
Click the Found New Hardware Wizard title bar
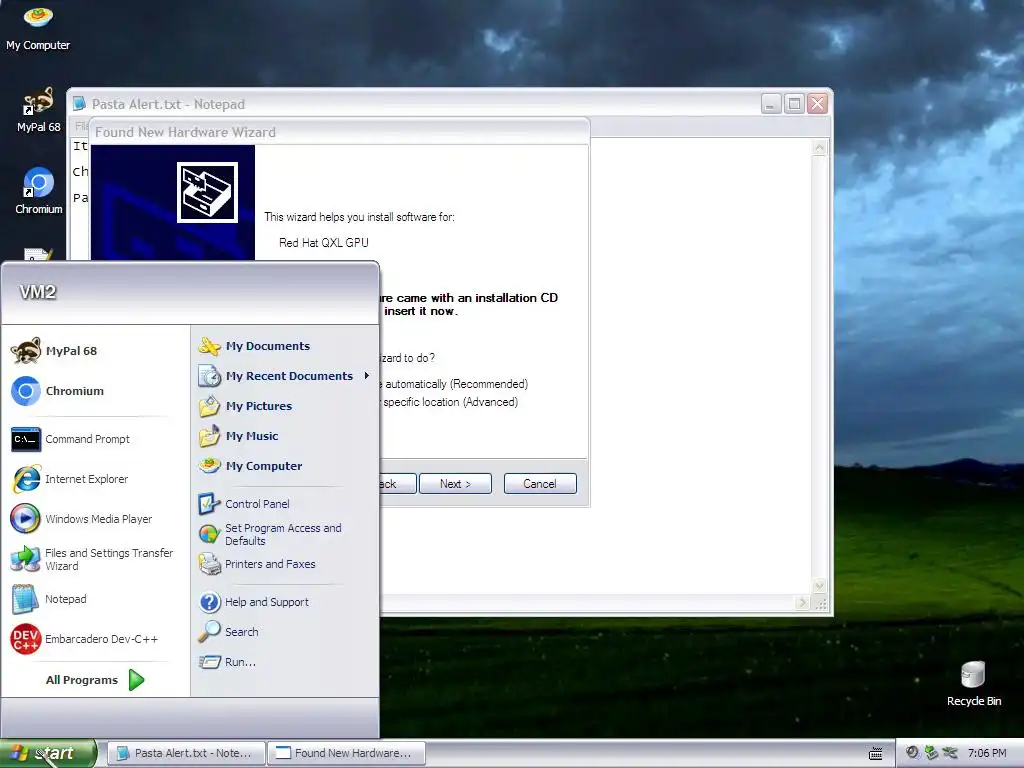click(339, 132)
